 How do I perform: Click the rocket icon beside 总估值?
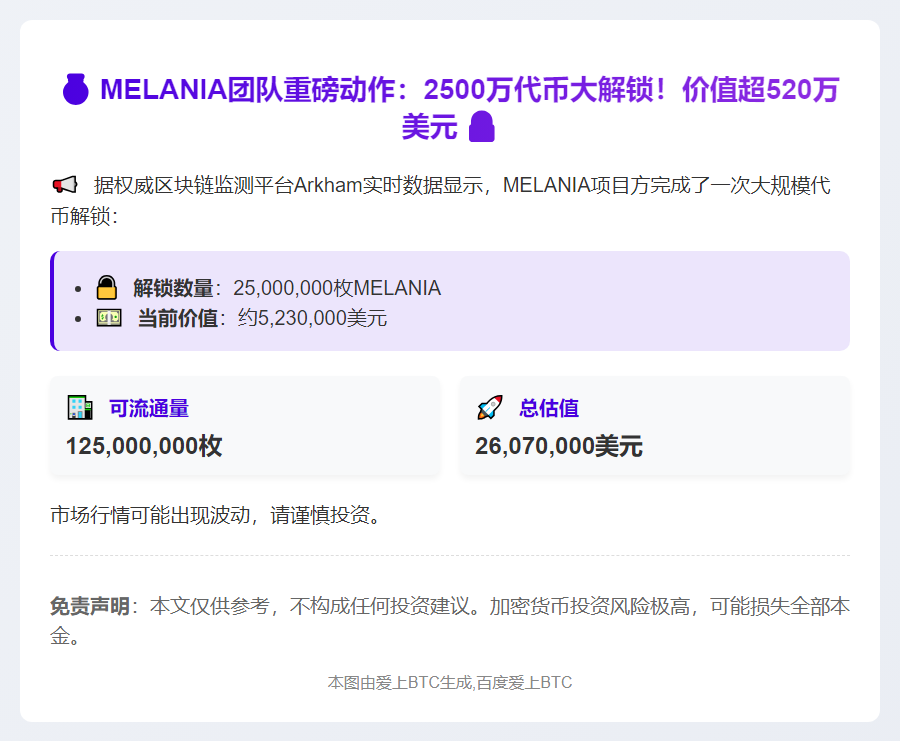pos(490,408)
